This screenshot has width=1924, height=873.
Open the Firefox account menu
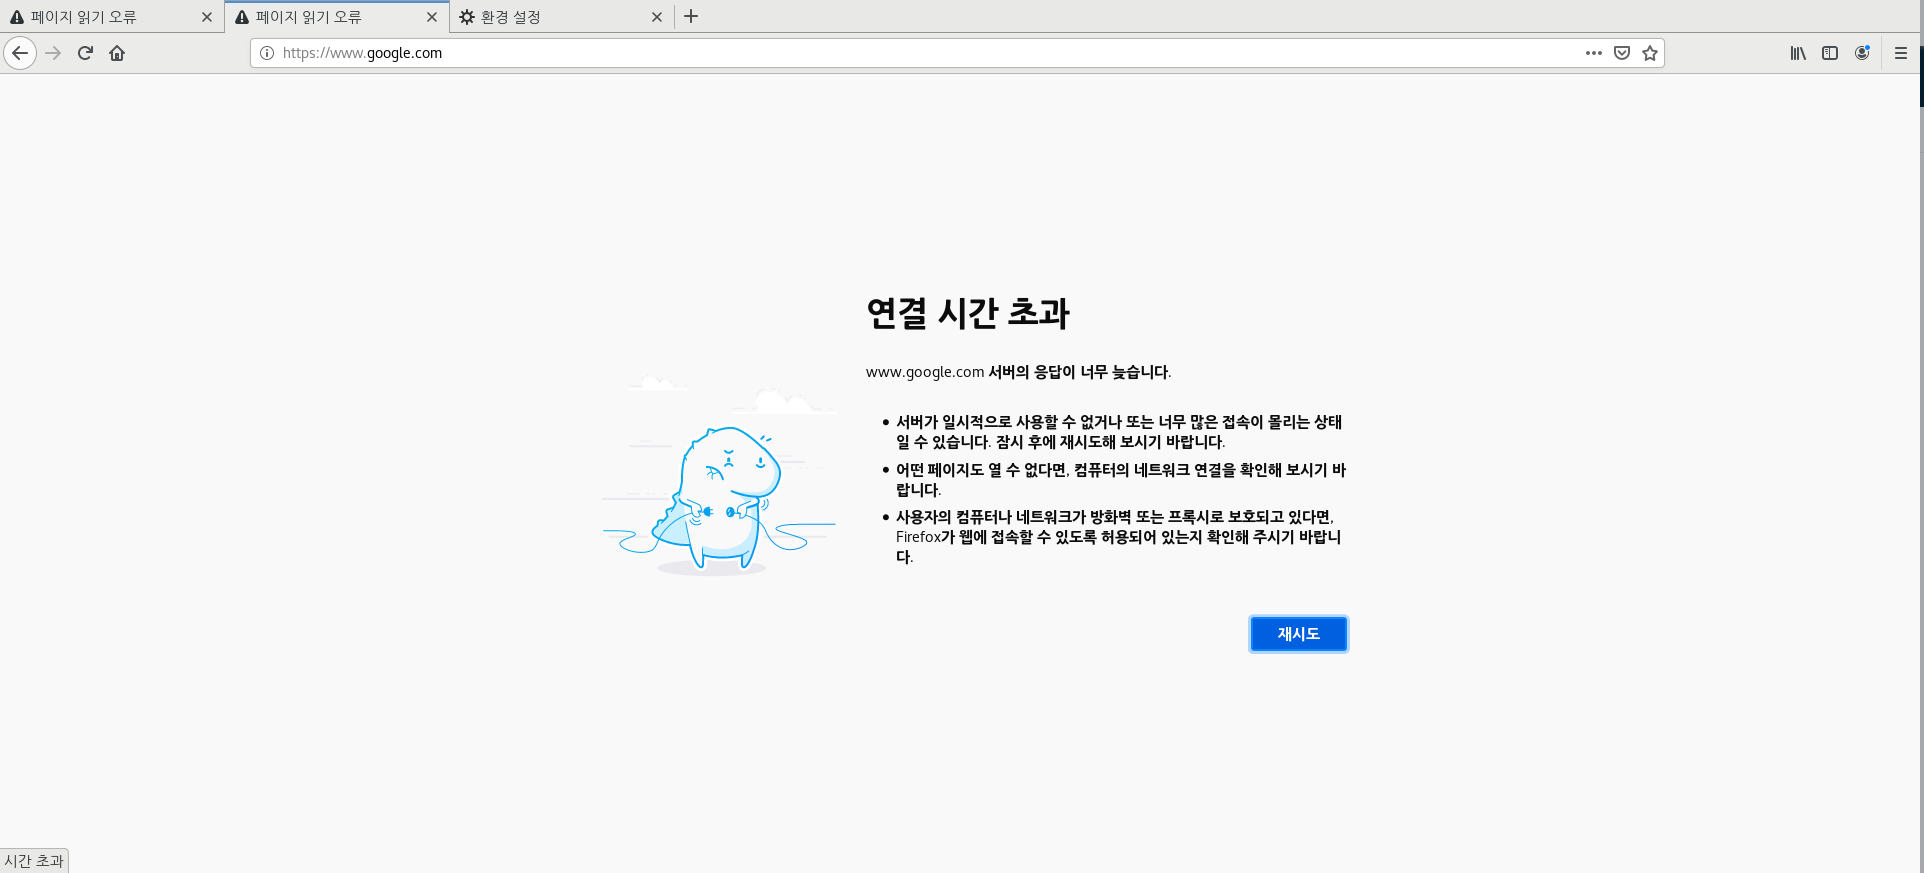pyautogui.click(x=1862, y=53)
